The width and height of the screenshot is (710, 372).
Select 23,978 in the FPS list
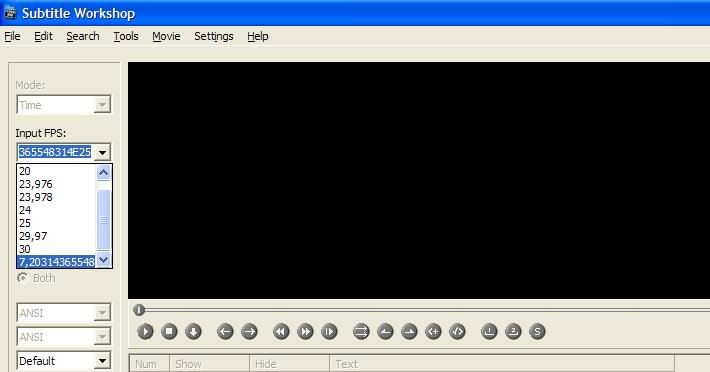pos(57,197)
